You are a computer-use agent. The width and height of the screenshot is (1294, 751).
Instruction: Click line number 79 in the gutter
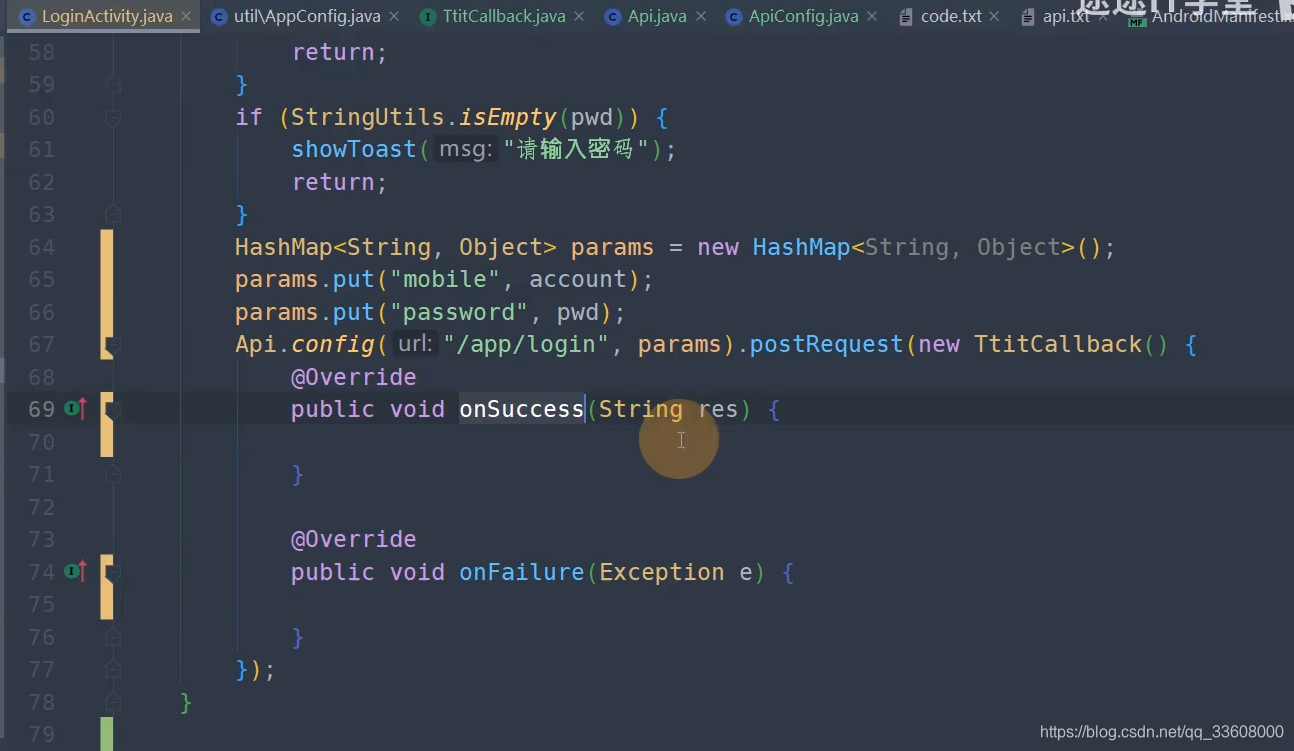click(x=42, y=734)
